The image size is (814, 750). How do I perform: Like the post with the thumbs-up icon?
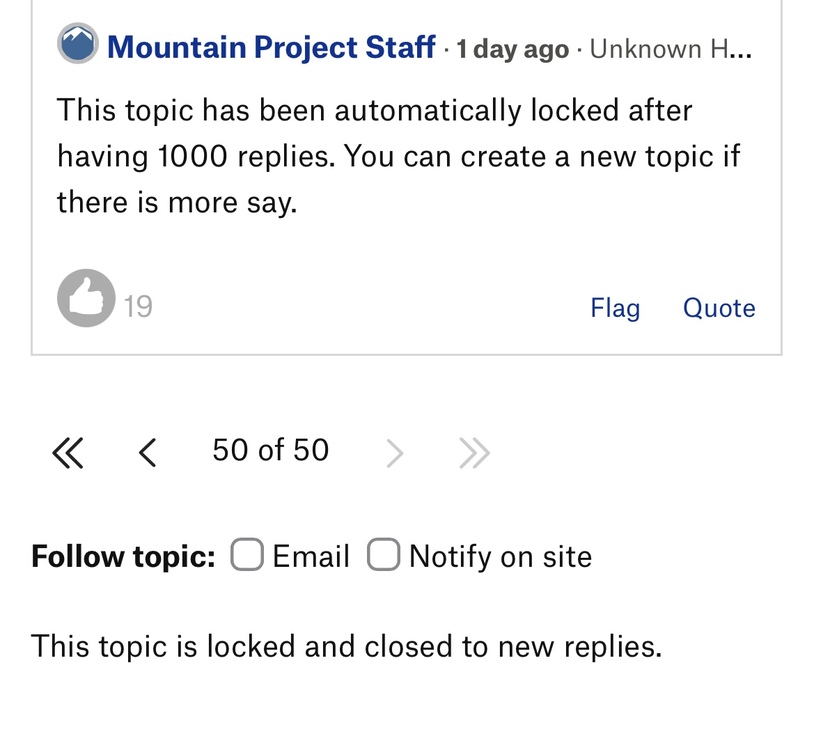coord(85,298)
